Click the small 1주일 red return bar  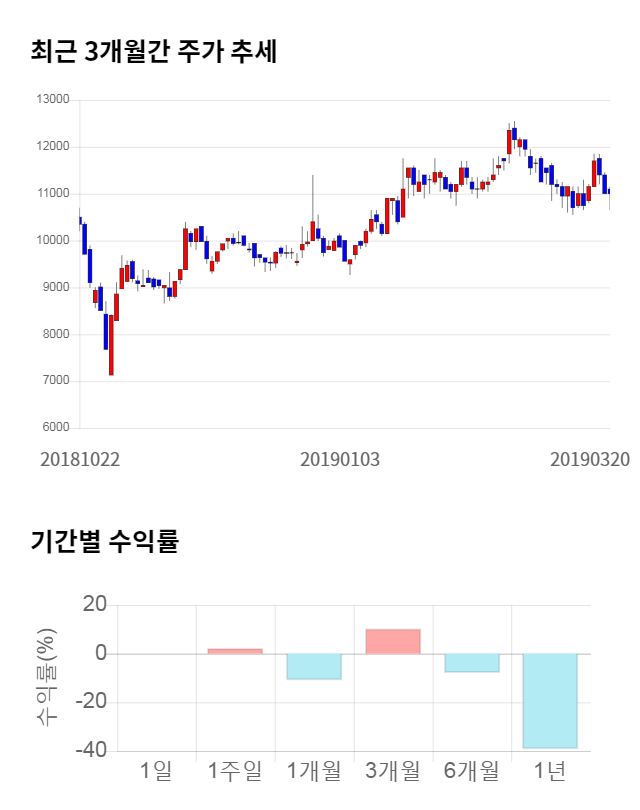pos(235,651)
